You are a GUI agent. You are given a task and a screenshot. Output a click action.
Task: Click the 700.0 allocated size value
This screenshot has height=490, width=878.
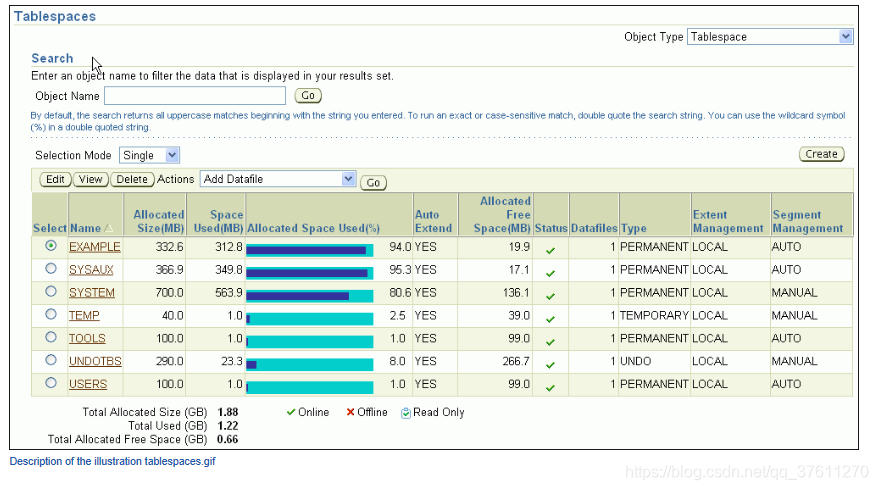[169, 293]
